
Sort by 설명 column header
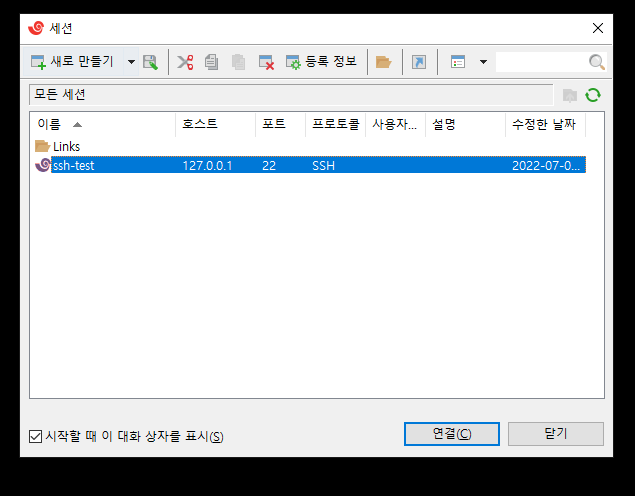pyautogui.click(x=465, y=124)
